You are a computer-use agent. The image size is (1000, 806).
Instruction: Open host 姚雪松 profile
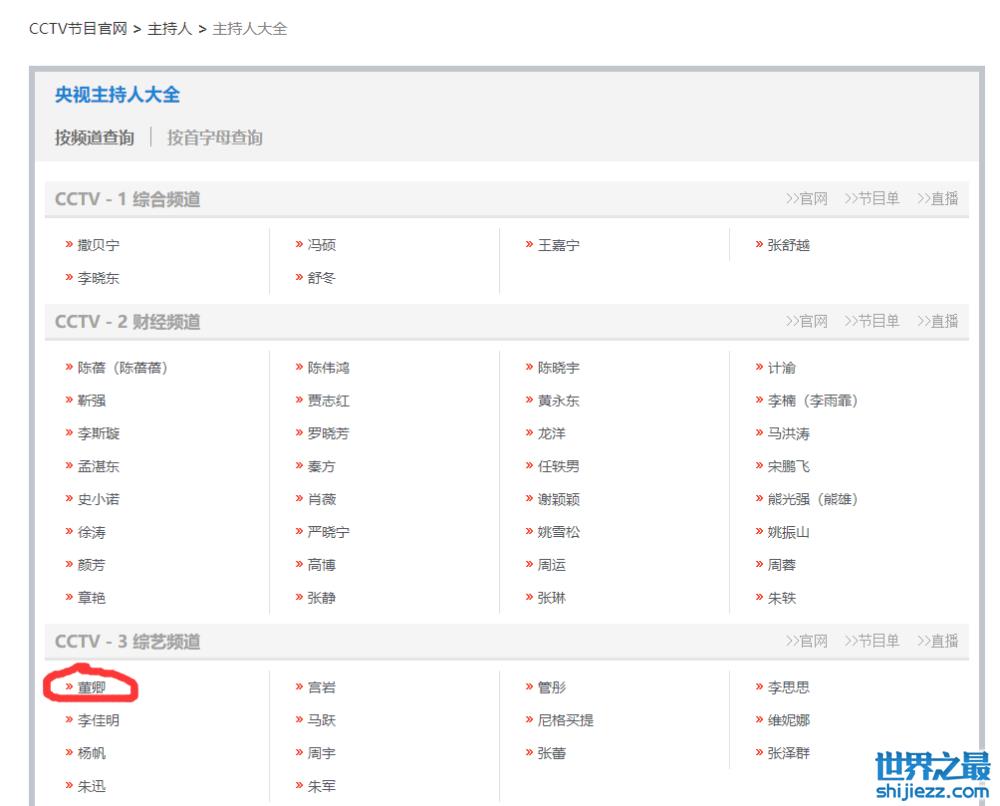(x=558, y=532)
